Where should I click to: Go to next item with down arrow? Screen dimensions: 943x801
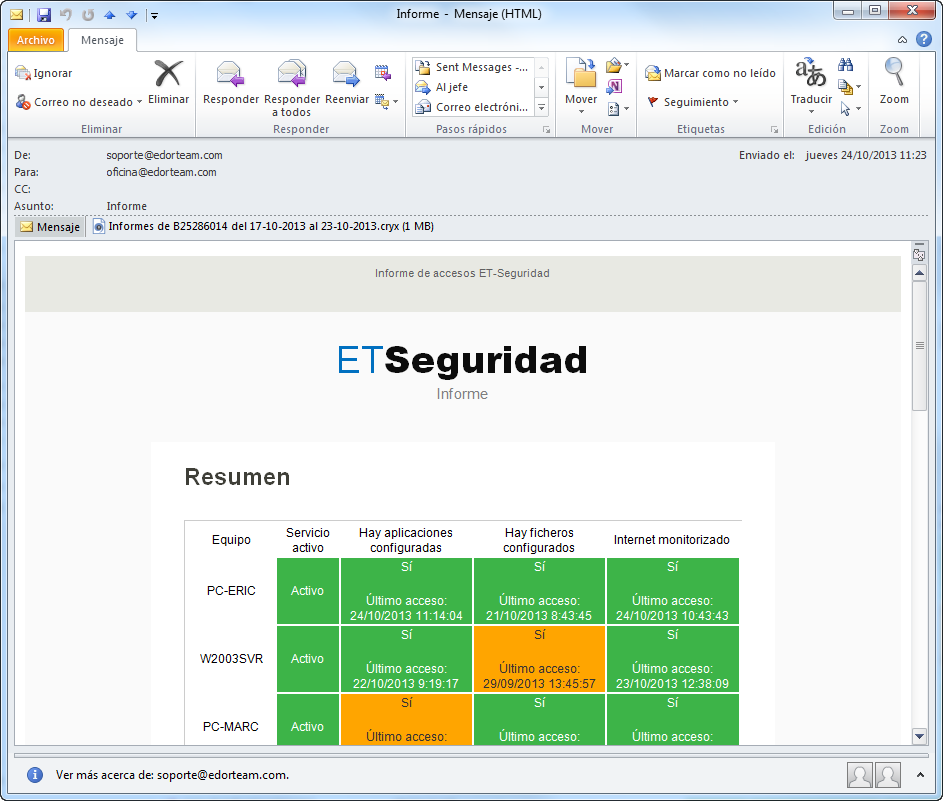131,14
